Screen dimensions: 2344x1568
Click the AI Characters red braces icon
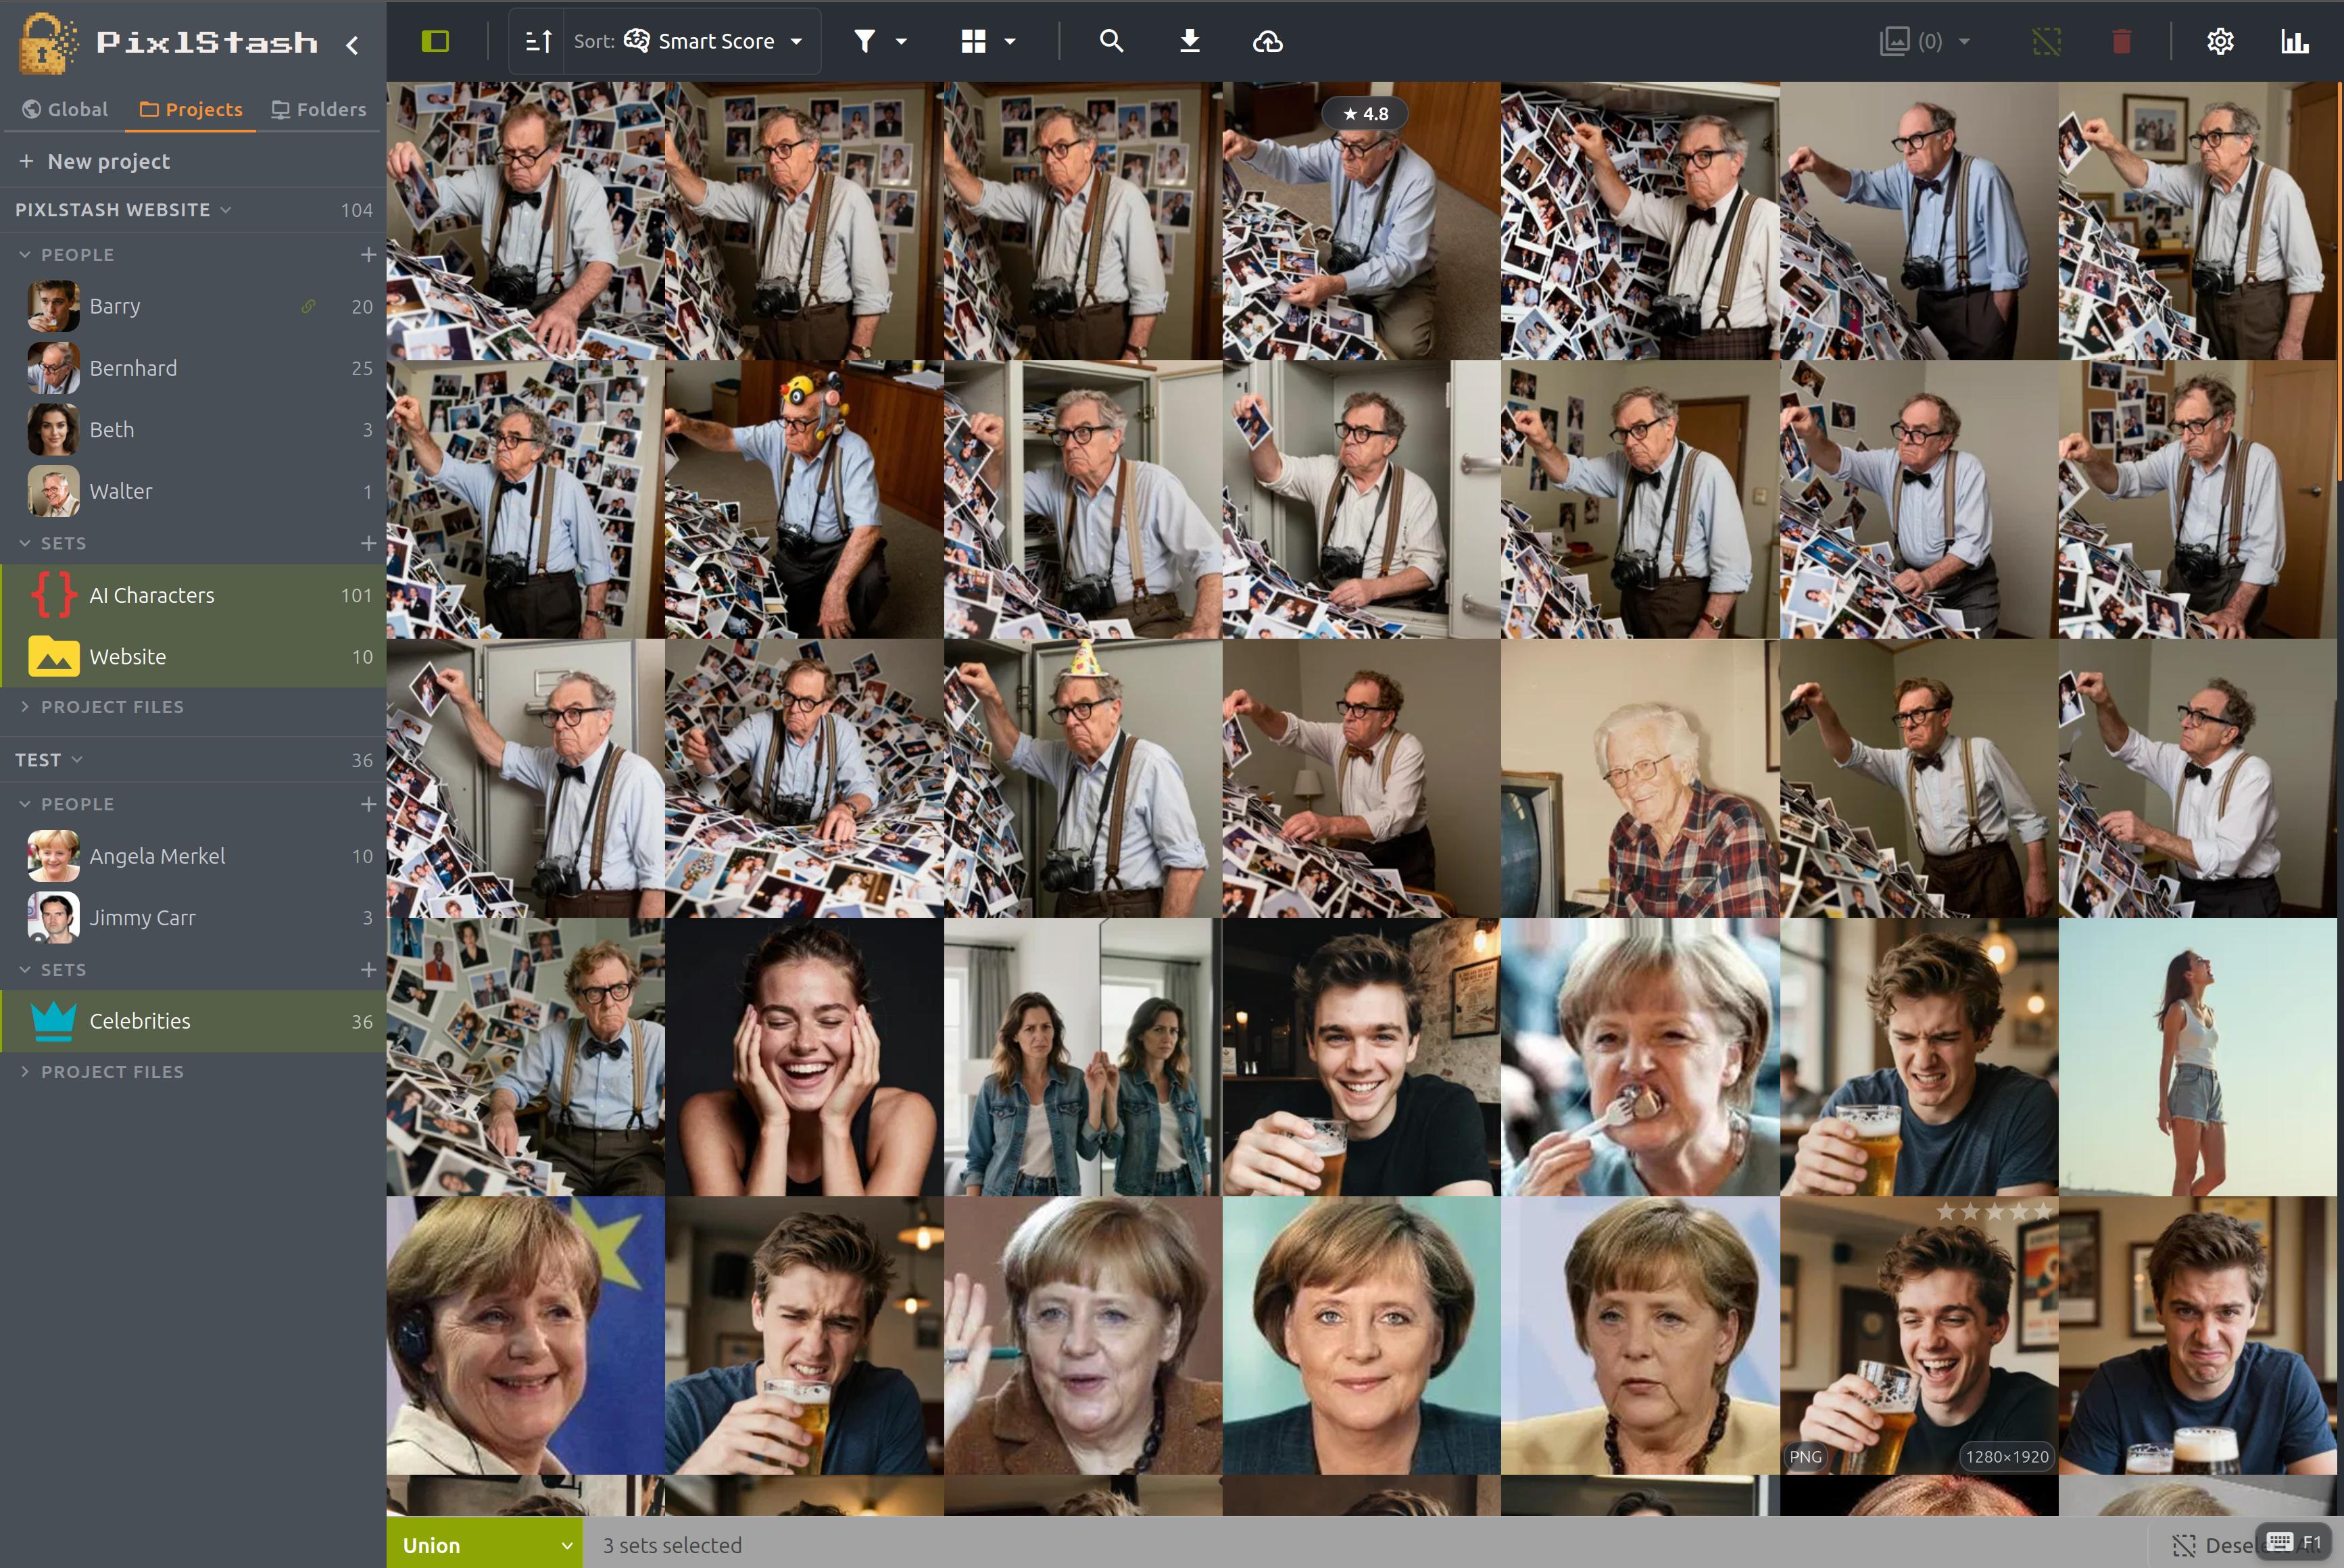[x=53, y=595]
